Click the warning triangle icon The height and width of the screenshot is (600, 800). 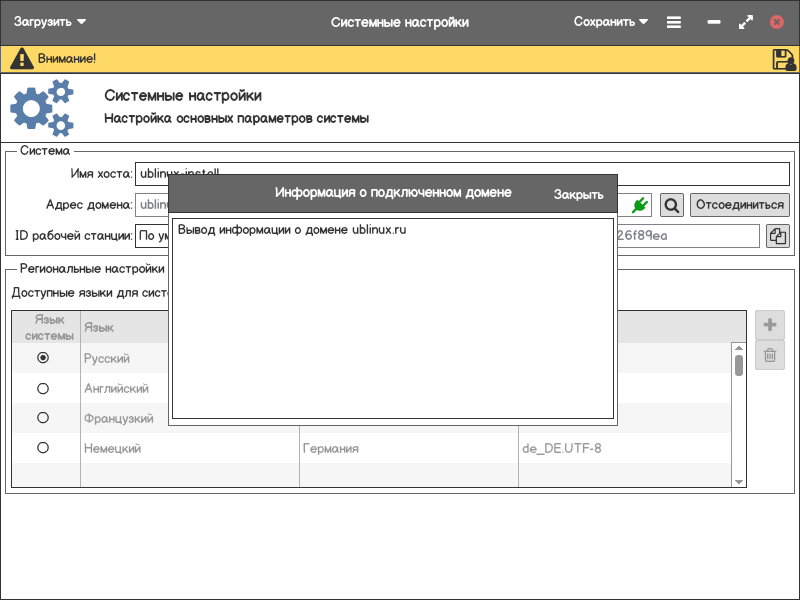[22, 59]
